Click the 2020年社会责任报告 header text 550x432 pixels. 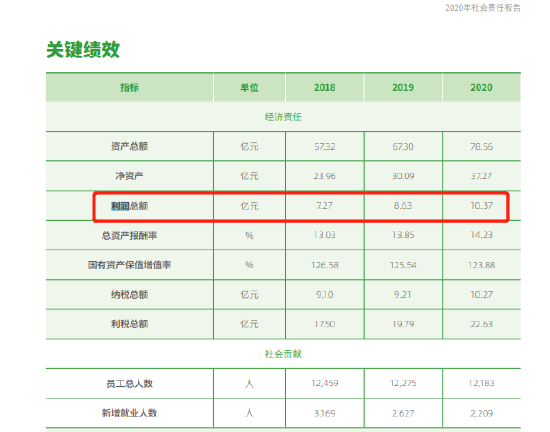[x=483, y=8]
